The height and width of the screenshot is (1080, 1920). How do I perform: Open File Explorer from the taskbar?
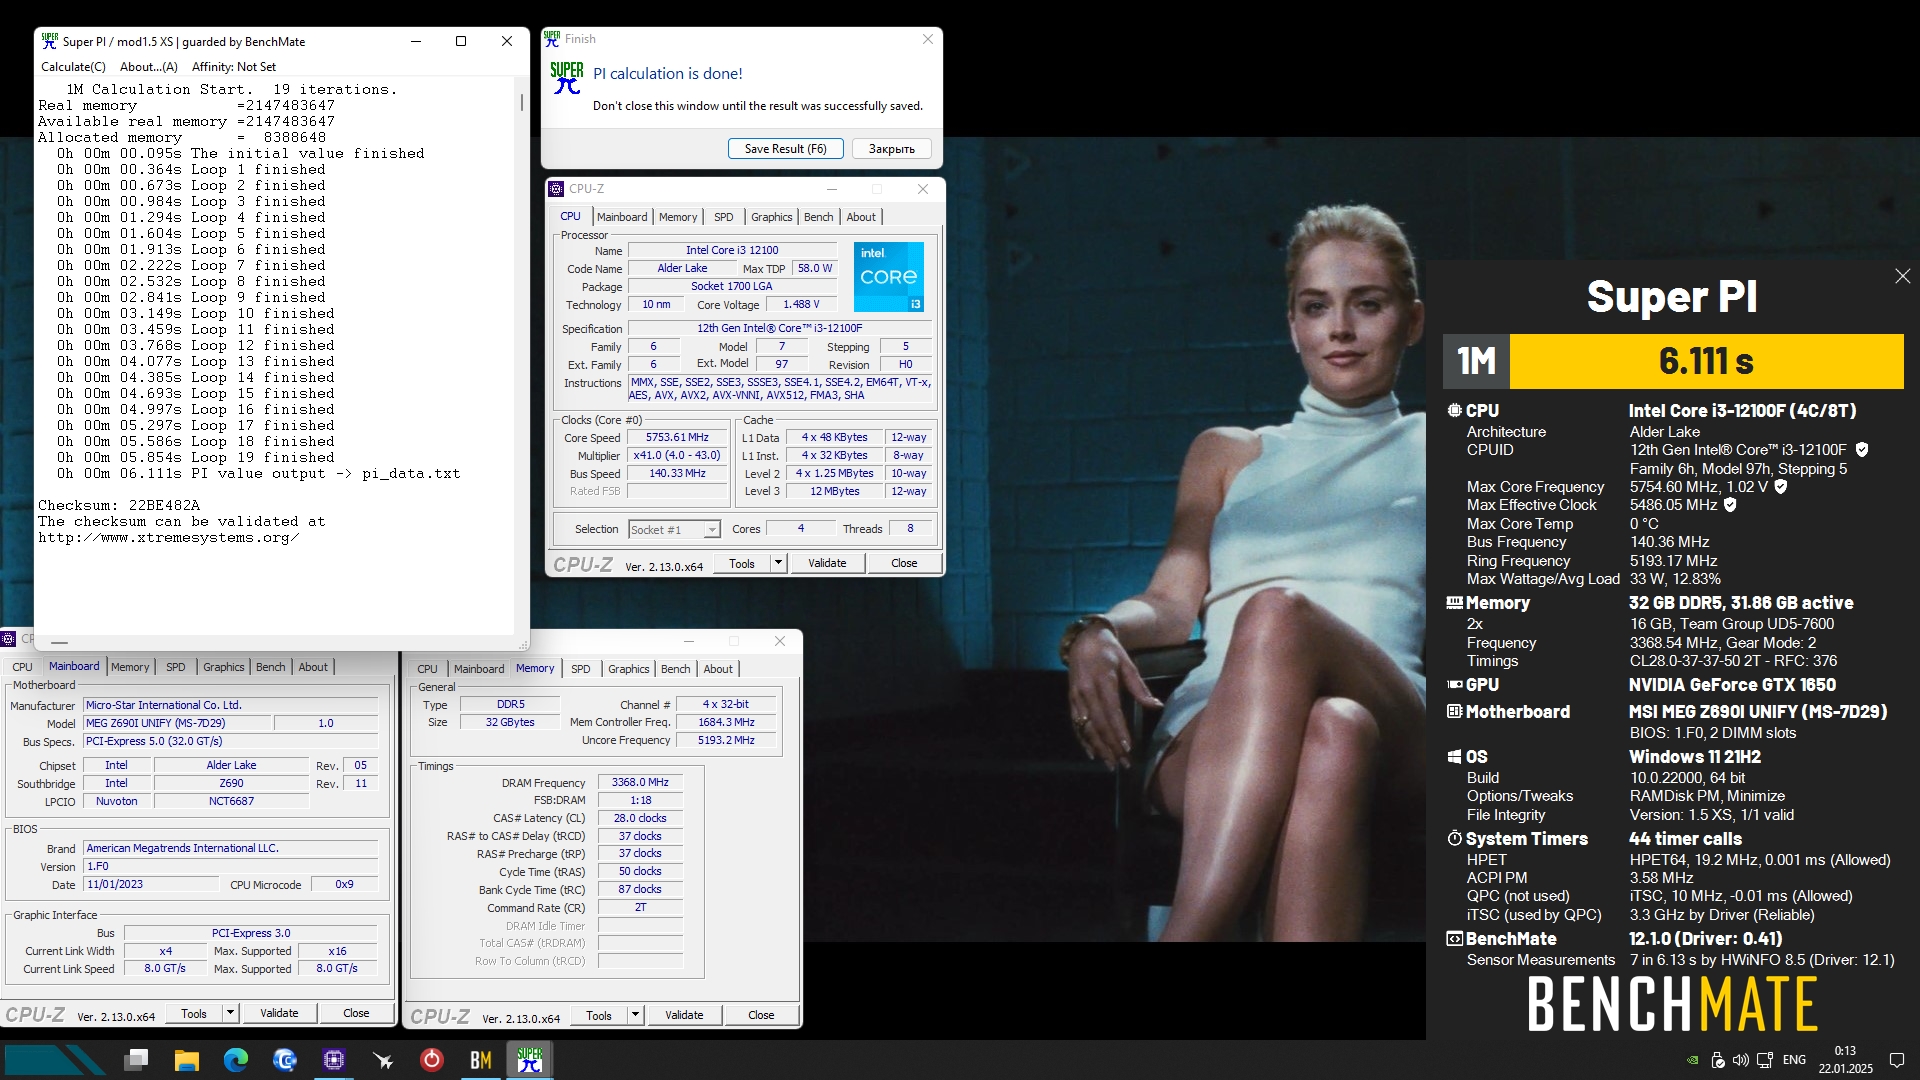coord(186,1060)
